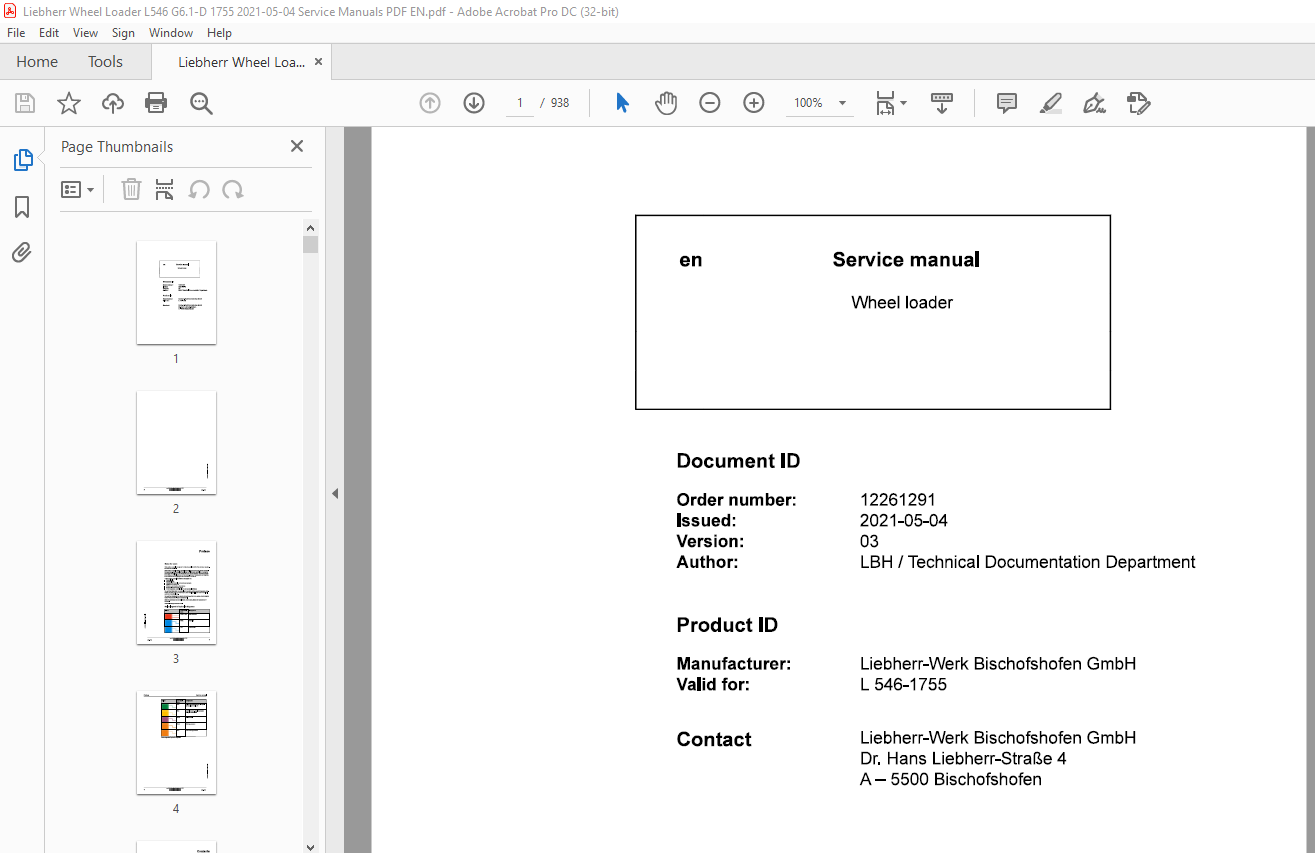Rotate page counterclockwise icon
This screenshot has width=1315, height=853.
pos(199,190)
